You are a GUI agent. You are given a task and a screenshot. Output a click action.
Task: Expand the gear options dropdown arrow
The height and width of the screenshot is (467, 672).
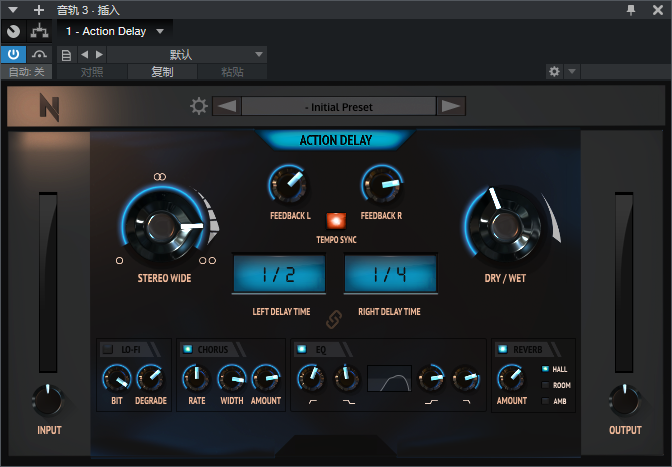[572, 72]
